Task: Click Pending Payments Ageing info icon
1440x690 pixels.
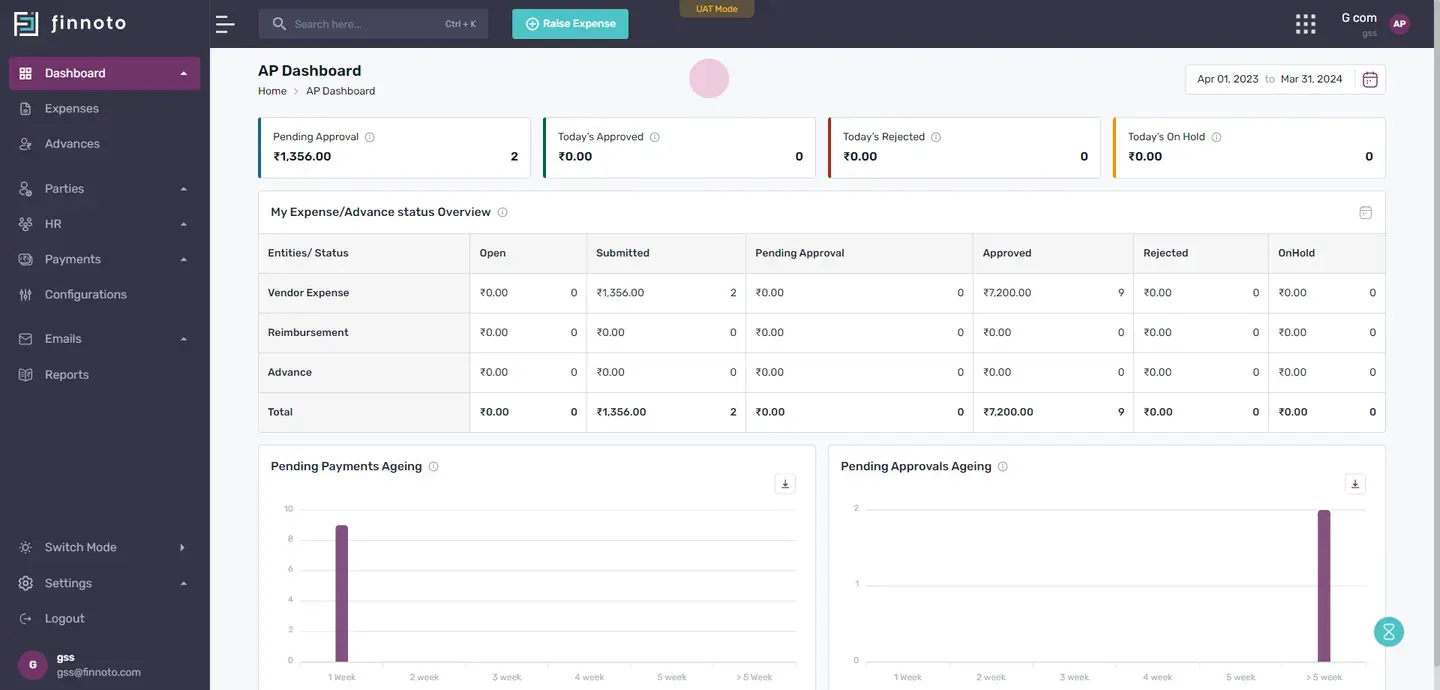Action: pyautogui.click(x=433, y=467)
